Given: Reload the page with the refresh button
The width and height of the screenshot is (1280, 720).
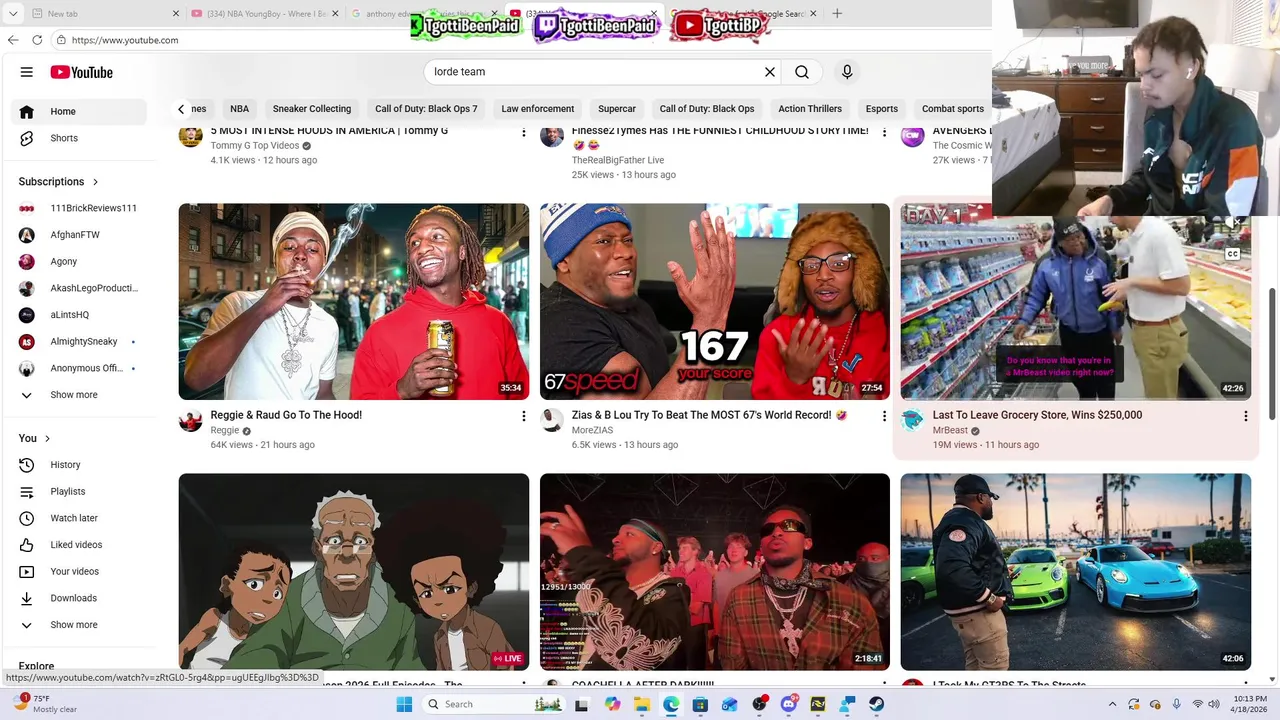Looking at the screenshot, I should 37,40.
